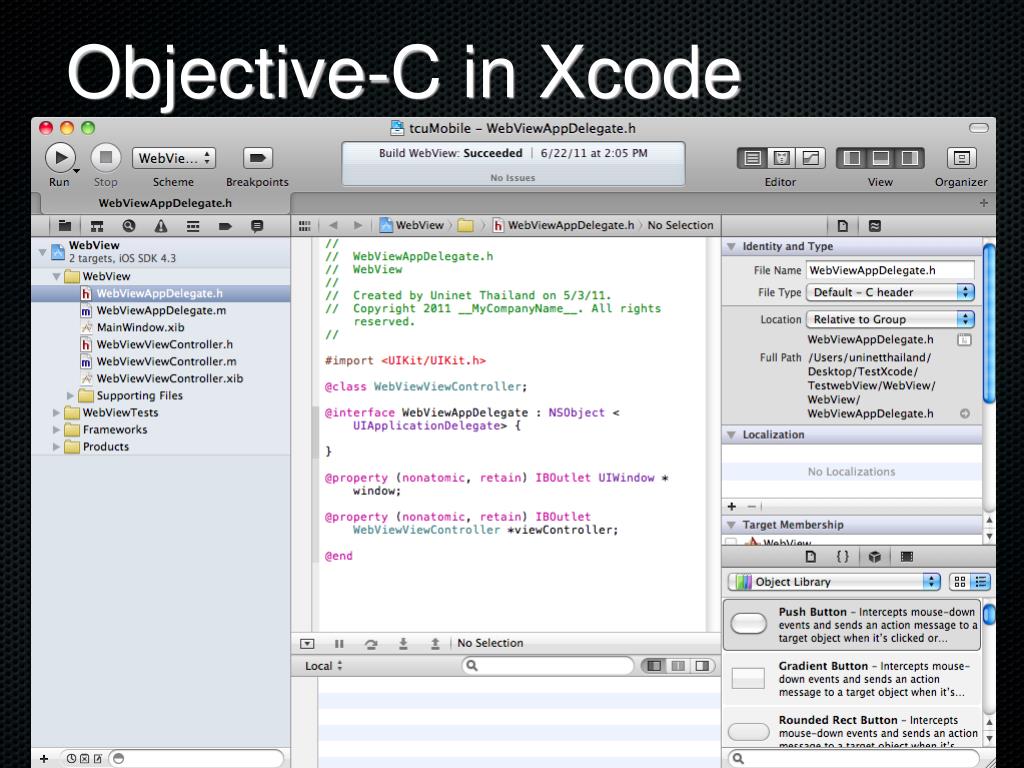This screenshot has height=768, width=1024.
Task: Show the Quick Help inspector
Action: 874,226
